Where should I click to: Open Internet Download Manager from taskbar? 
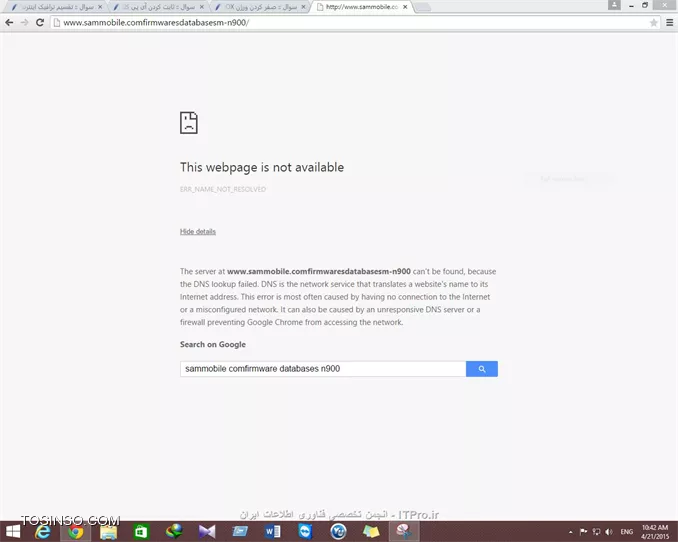point(174,531)
